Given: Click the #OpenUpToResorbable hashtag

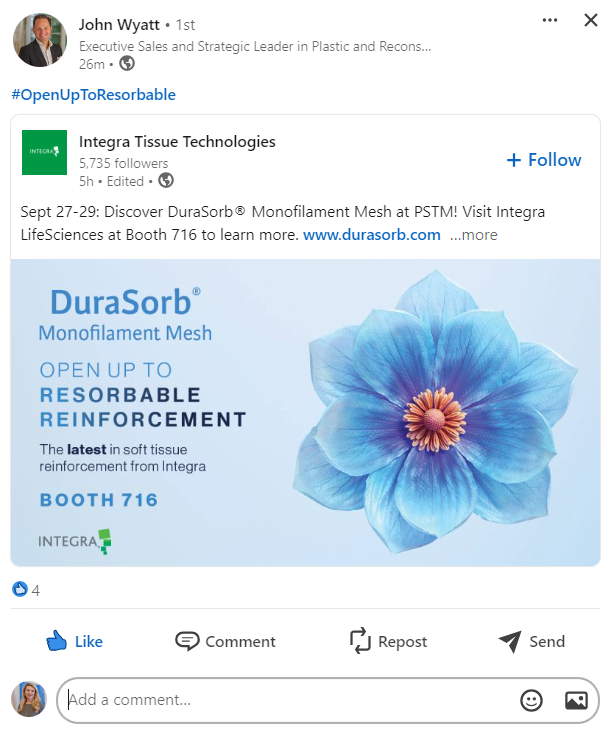Looking at the screenshot, I should tap(94, 95).
